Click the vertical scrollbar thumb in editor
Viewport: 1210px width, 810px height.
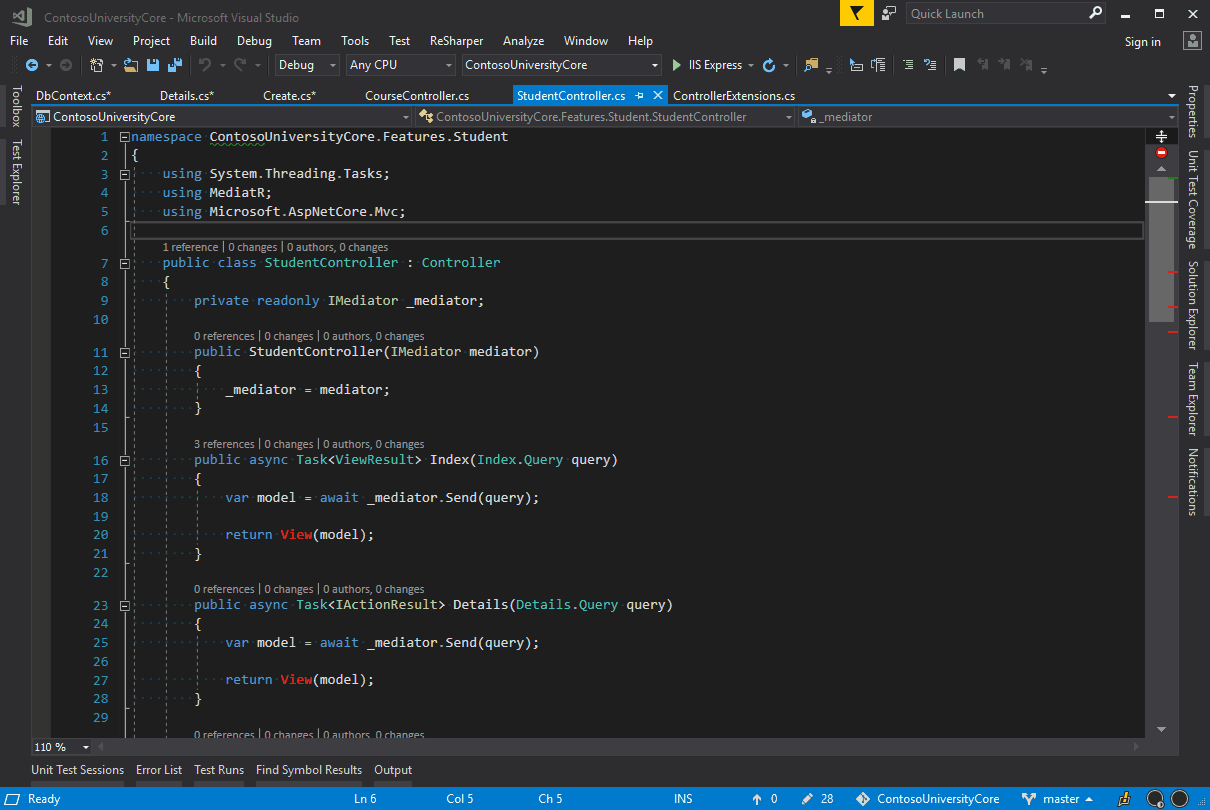[x=1161, y=250]
